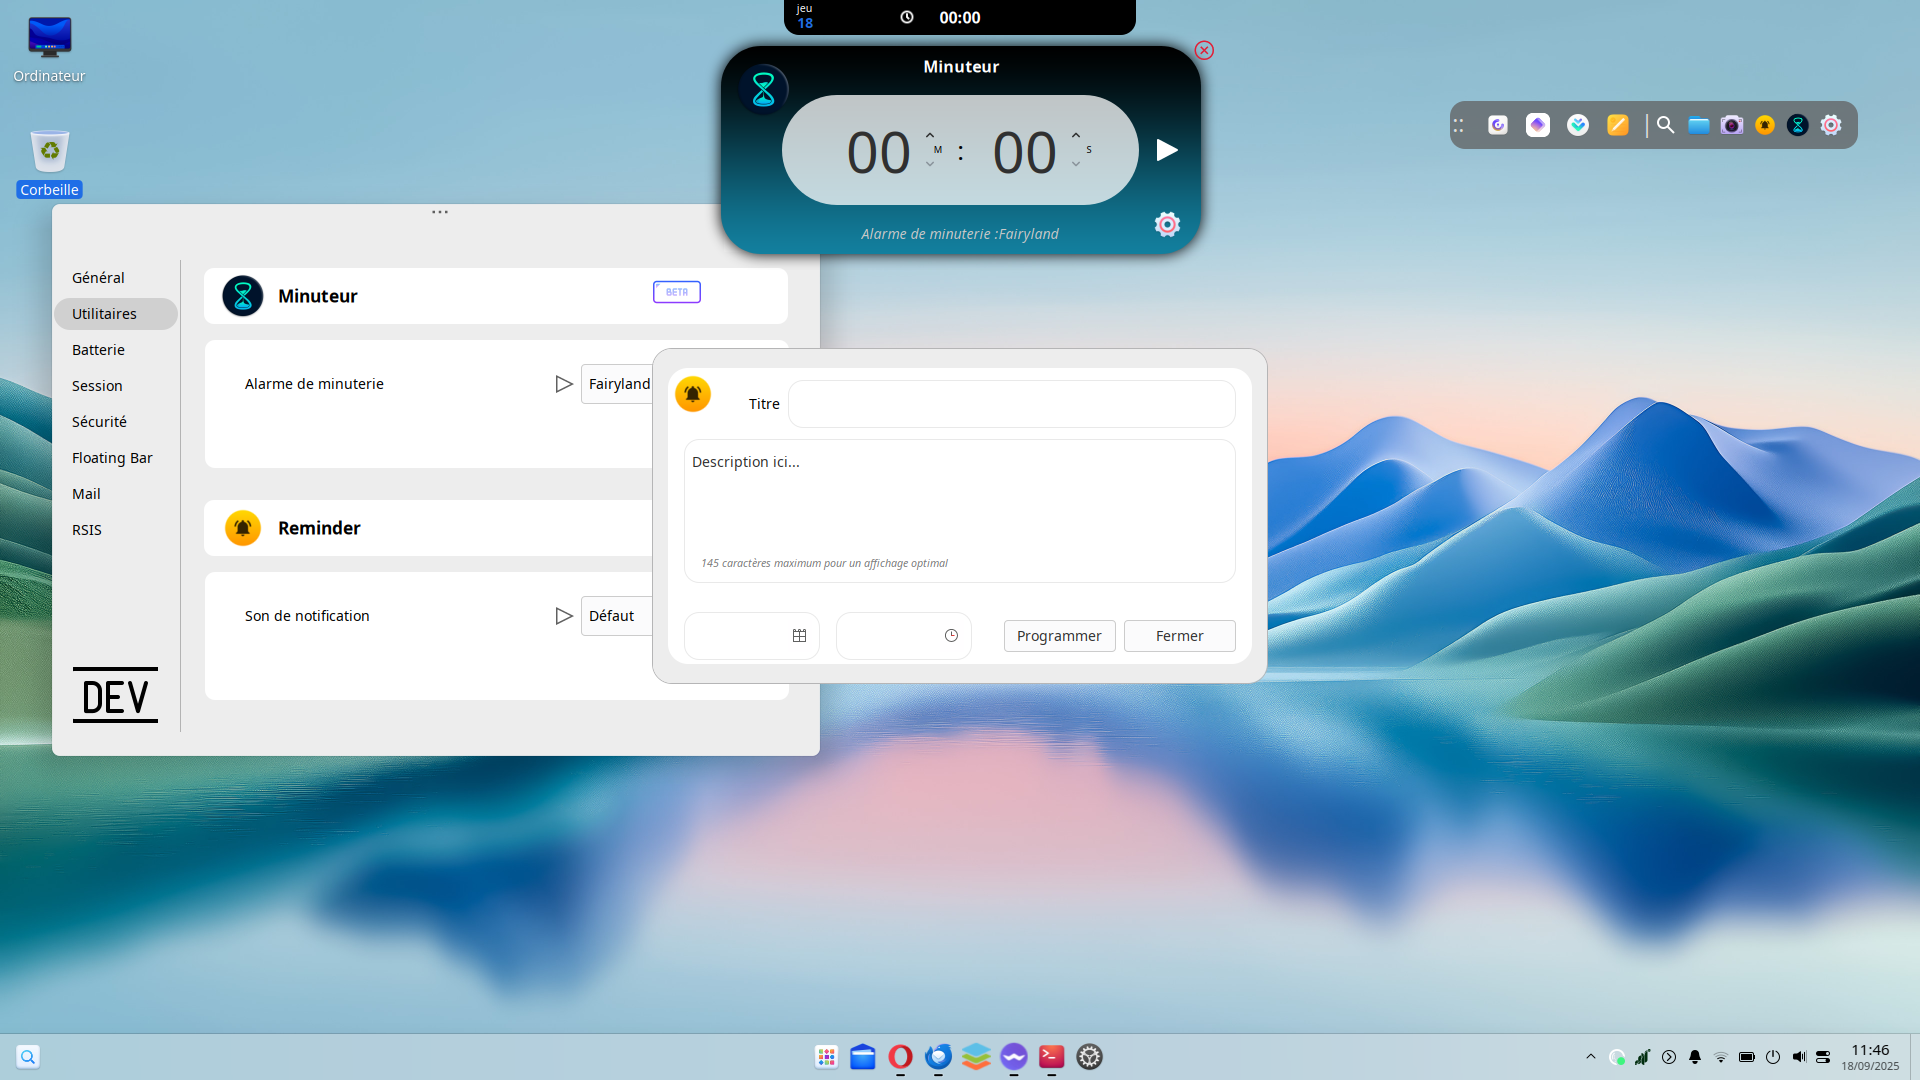
Task: Open the terminal icon in taskbar
Action: click(1051, 1056)
